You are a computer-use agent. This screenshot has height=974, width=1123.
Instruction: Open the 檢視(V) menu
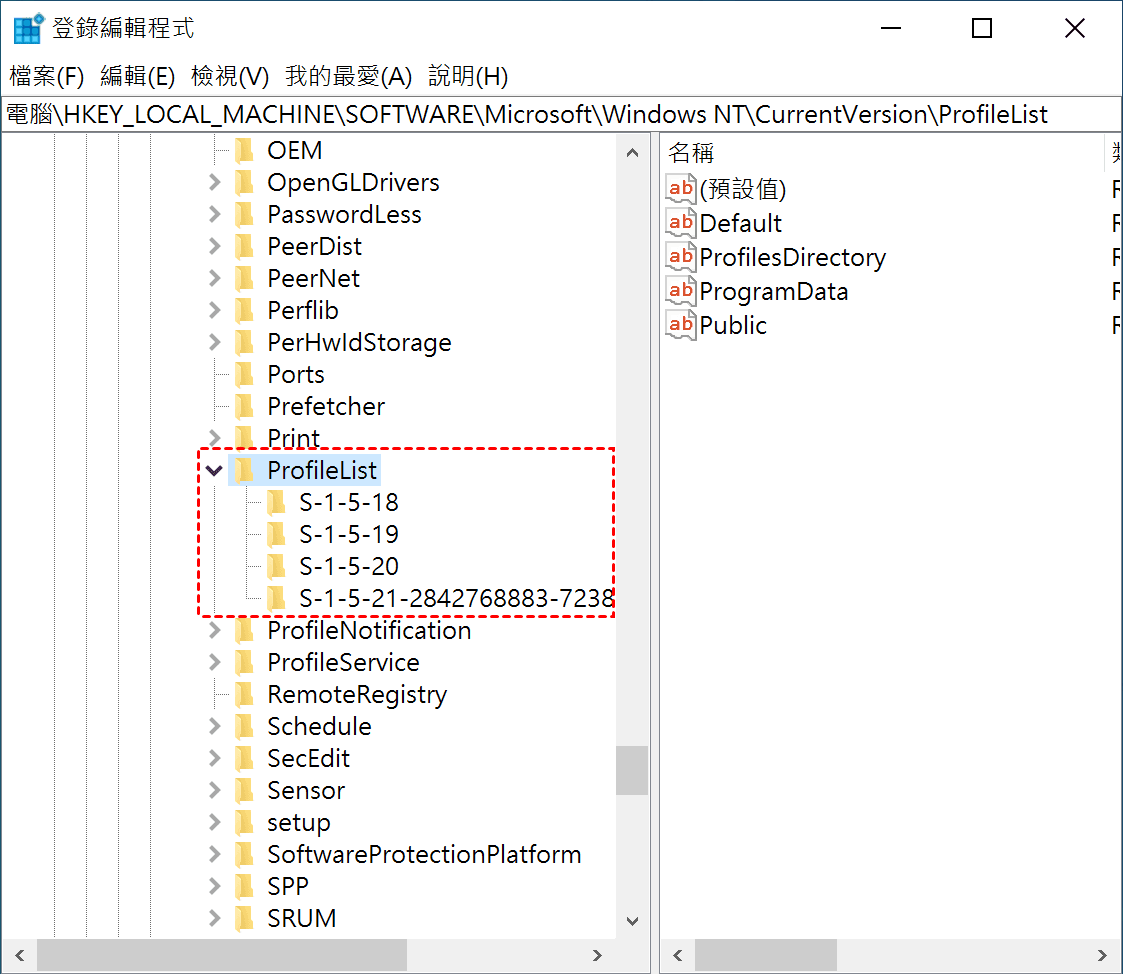(x=230, y=76)
